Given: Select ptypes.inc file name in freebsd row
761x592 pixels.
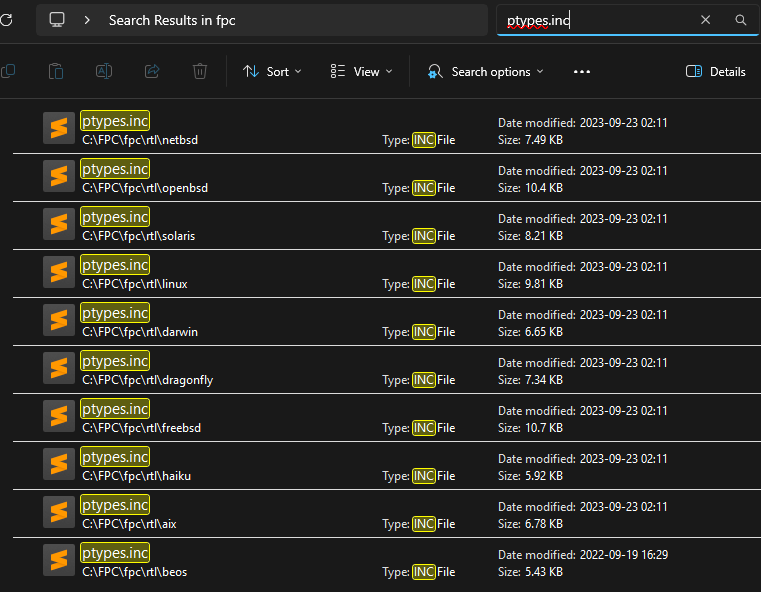Looking at the screenshot, I should [115, 409].
